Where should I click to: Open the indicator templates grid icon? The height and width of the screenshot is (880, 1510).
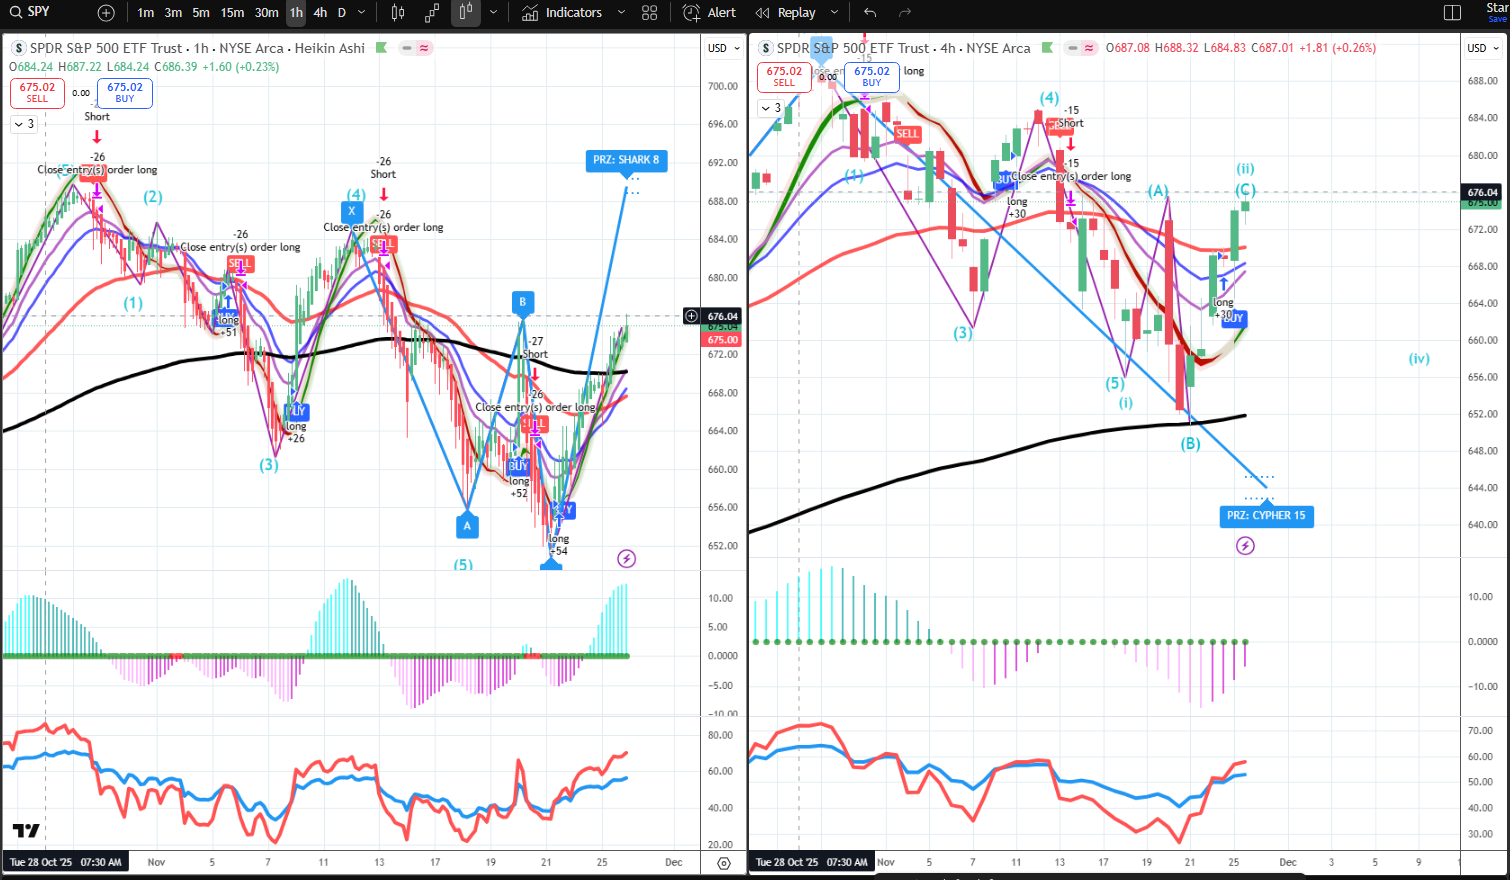pos(650,13)
